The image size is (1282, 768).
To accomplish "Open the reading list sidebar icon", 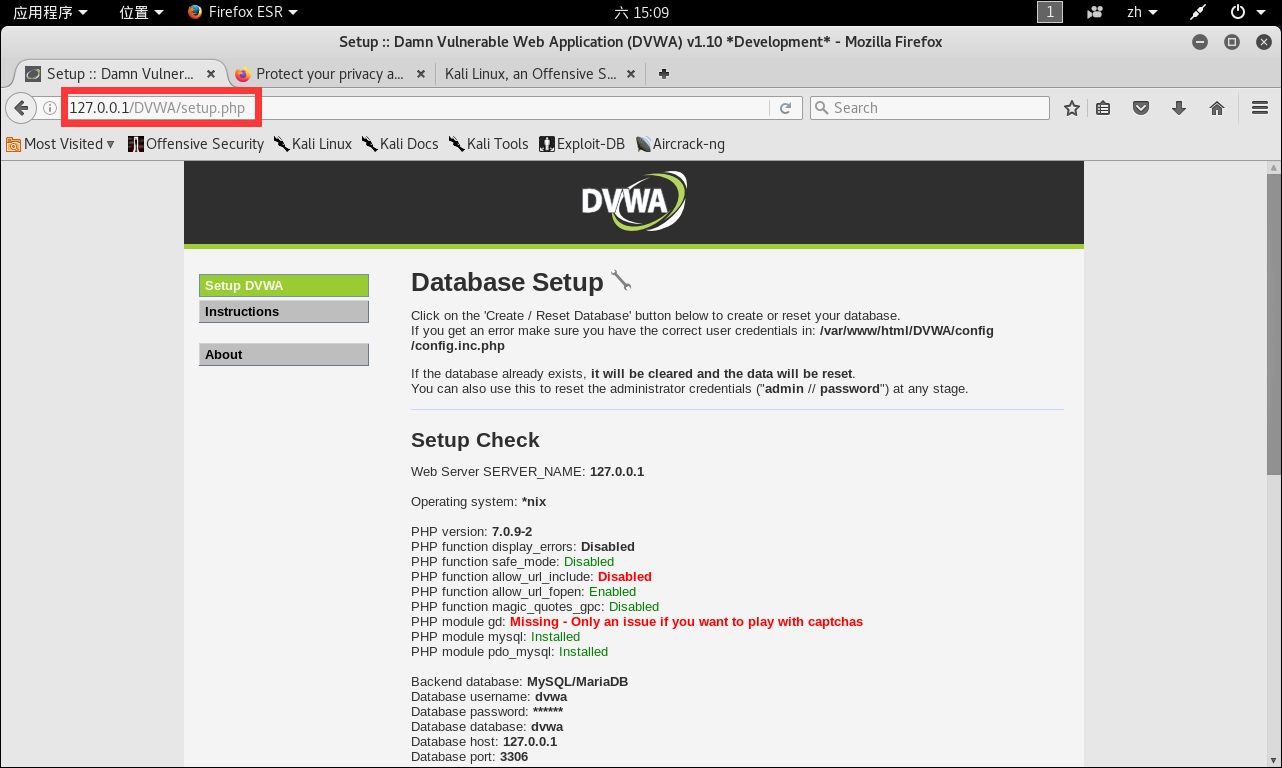I will point(1102,107).
